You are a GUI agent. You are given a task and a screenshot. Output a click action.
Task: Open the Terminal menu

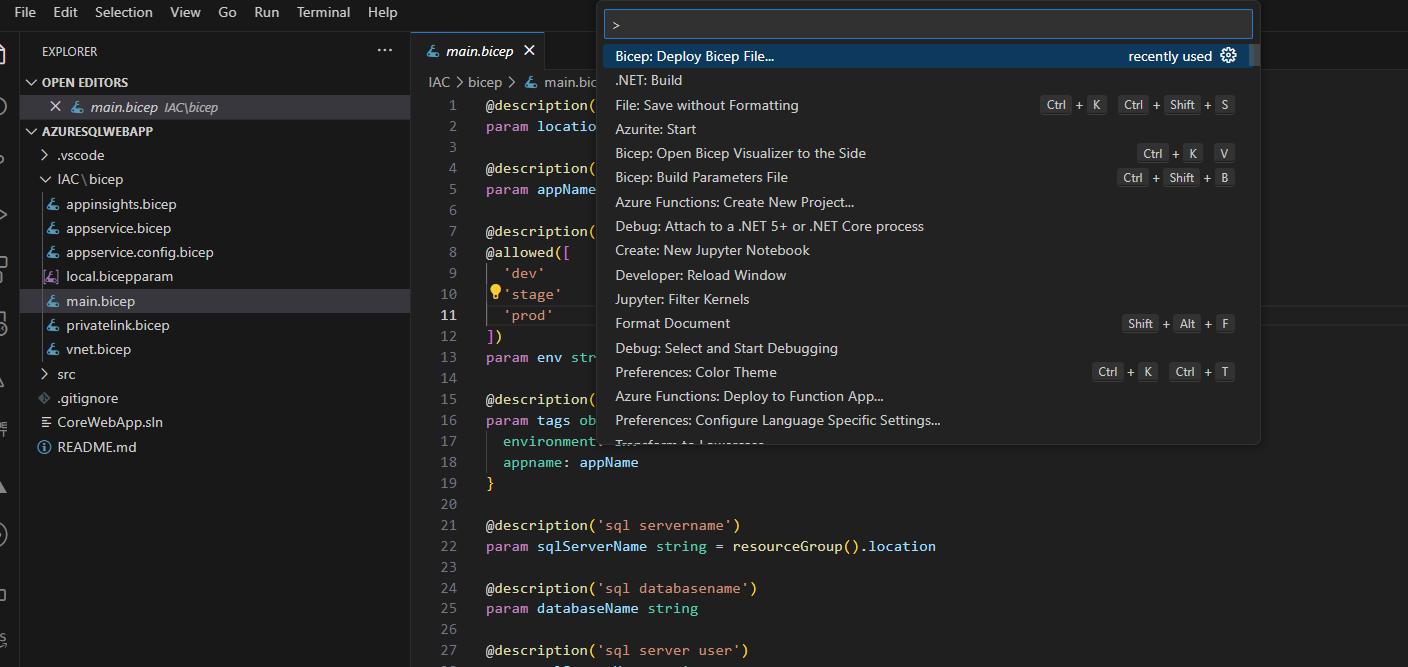pos(322,12)
